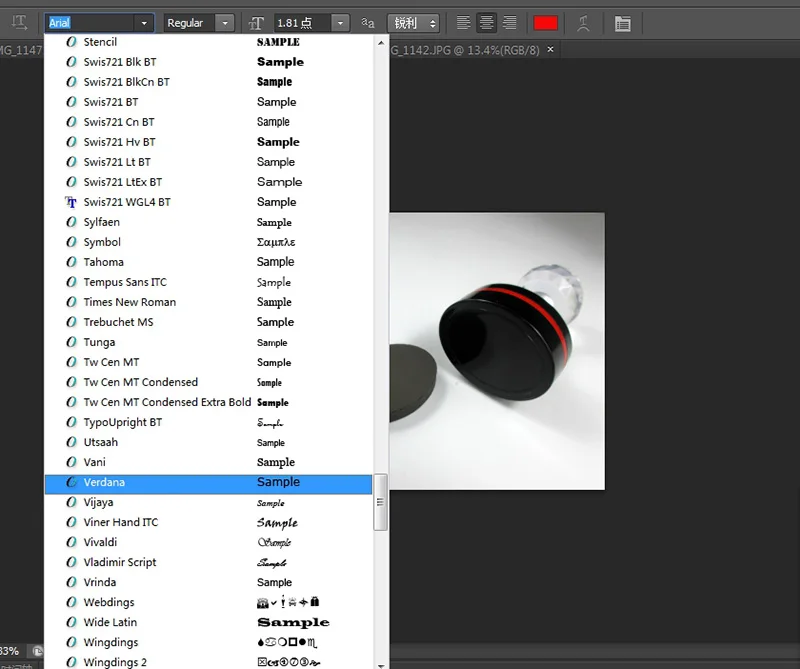
Task: Click OpenType icon beside Stencil
Action: (x=71, y=42)
